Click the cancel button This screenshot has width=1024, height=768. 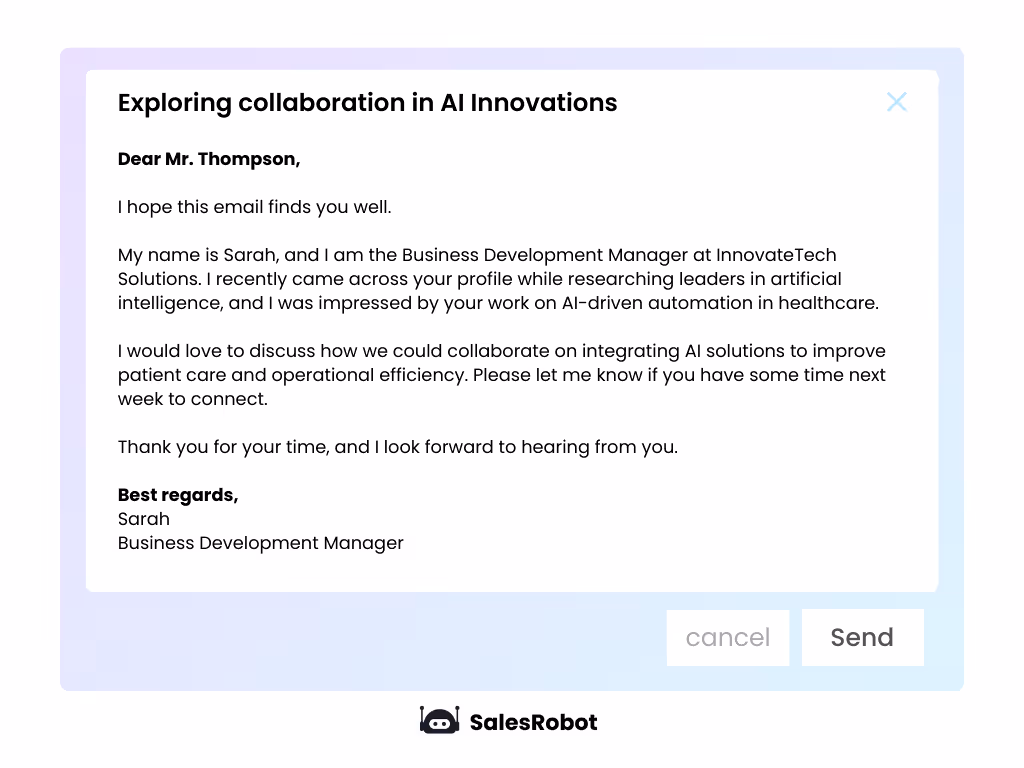tap(728, 637)
